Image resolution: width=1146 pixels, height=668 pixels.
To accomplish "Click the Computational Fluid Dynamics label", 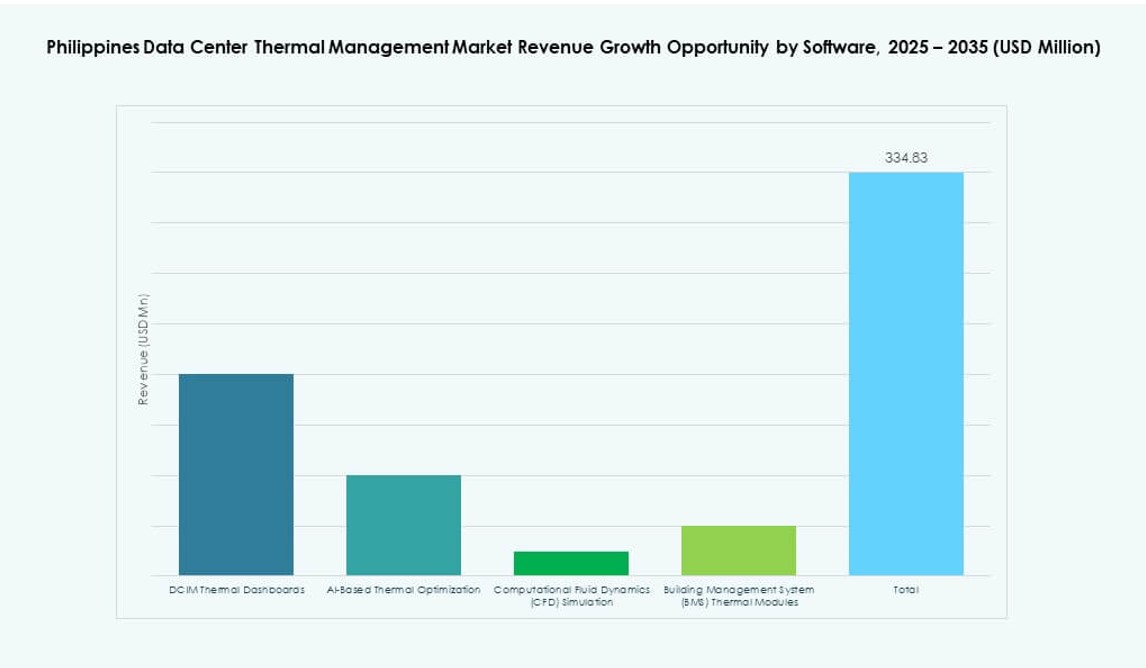I will tap(571, 590).
